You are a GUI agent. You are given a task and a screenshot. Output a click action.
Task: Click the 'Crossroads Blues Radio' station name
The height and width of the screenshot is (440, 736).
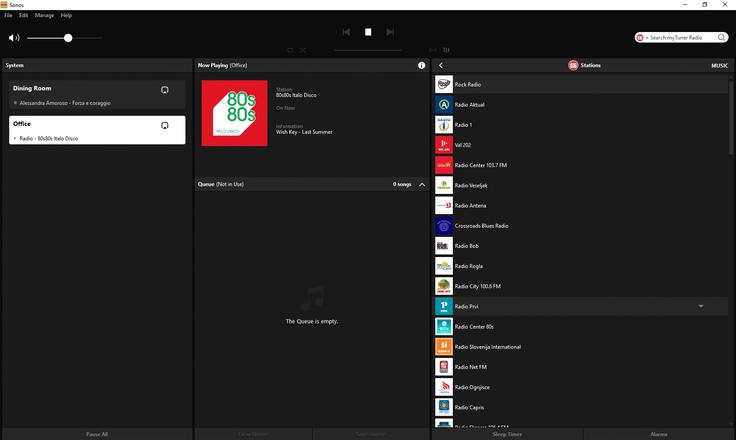click(x=482, y=226)
